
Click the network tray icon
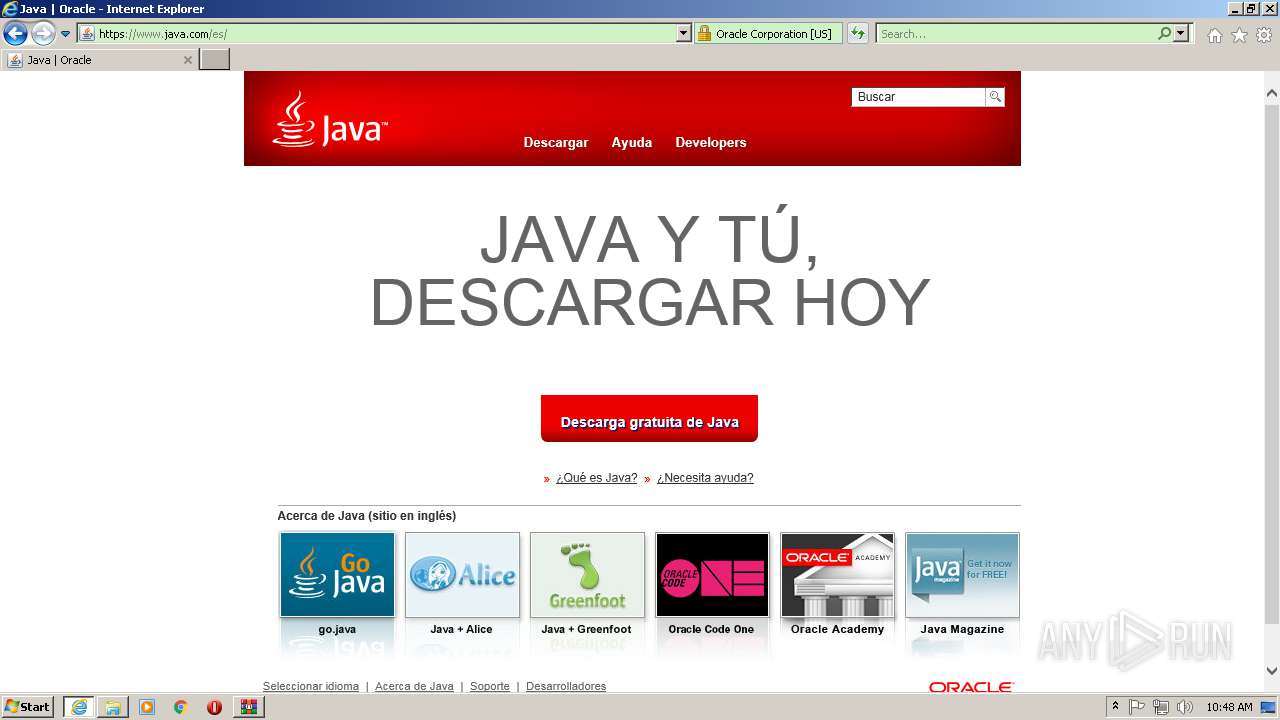pyautogui.click(x=1160, y=707)
